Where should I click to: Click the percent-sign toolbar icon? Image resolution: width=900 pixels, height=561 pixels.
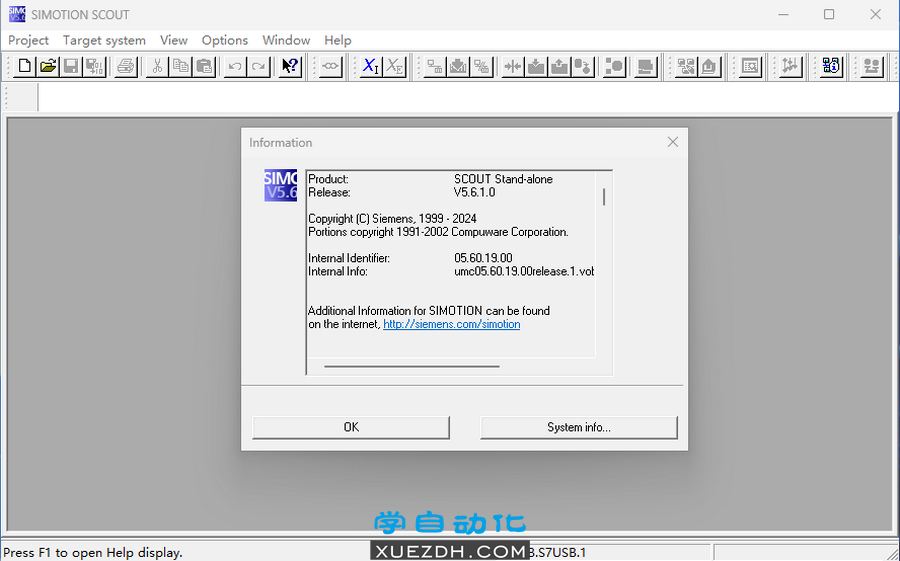click(482, 66)
